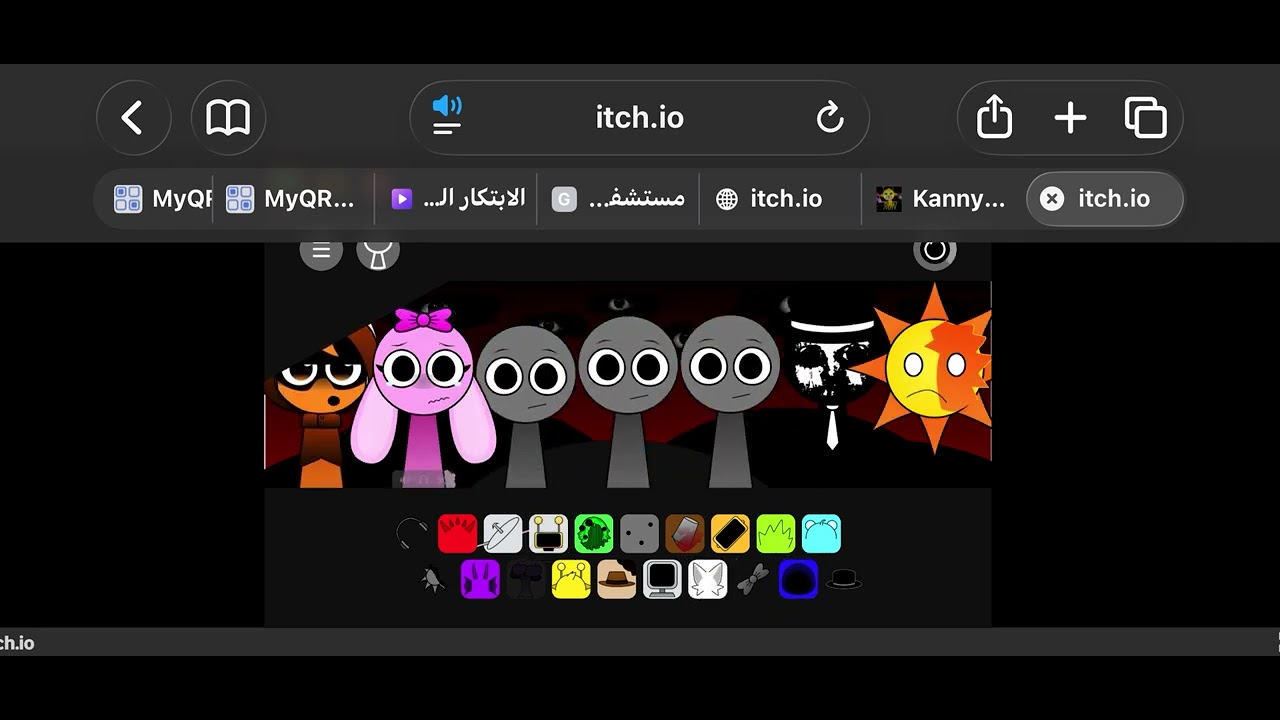
Task: Pick the yellow antennae creature icon
Action: point(571,579)
